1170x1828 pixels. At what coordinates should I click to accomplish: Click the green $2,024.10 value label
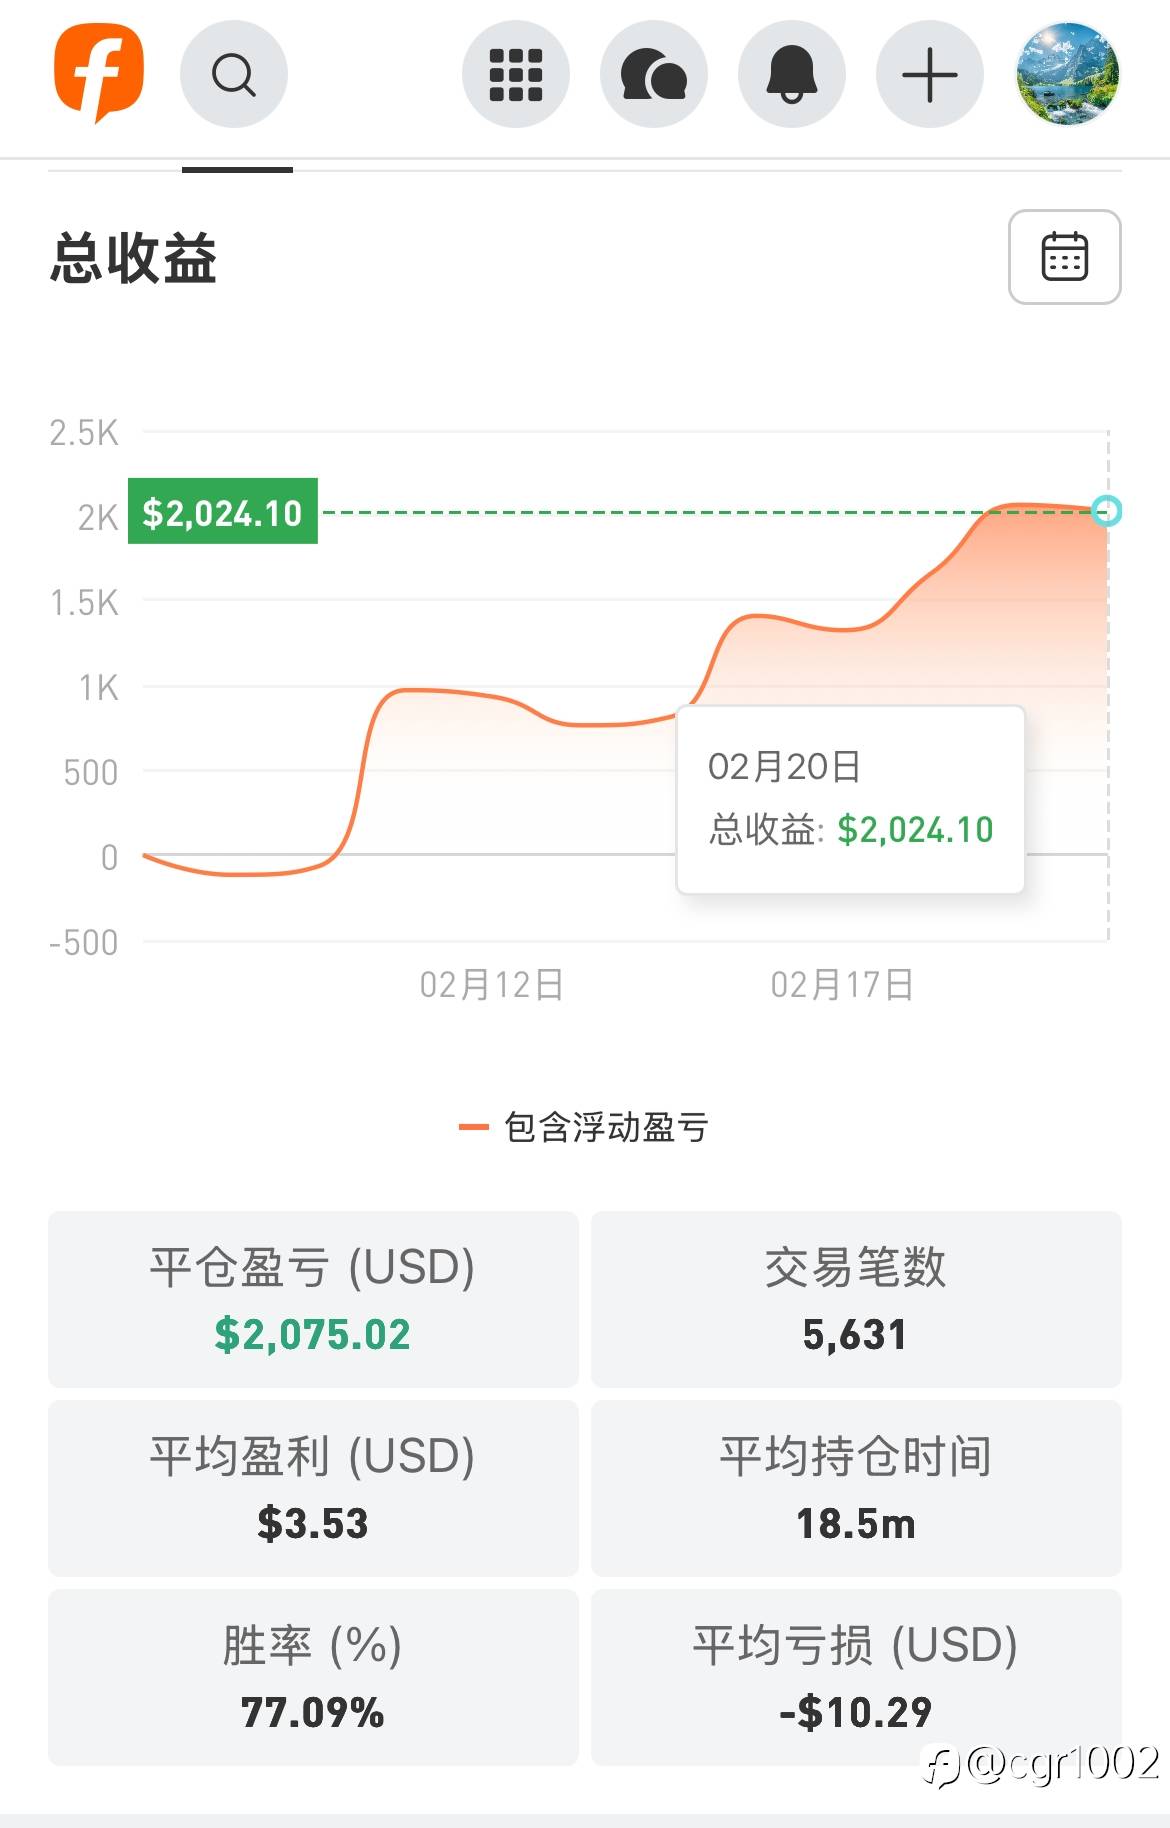point(223,512)
